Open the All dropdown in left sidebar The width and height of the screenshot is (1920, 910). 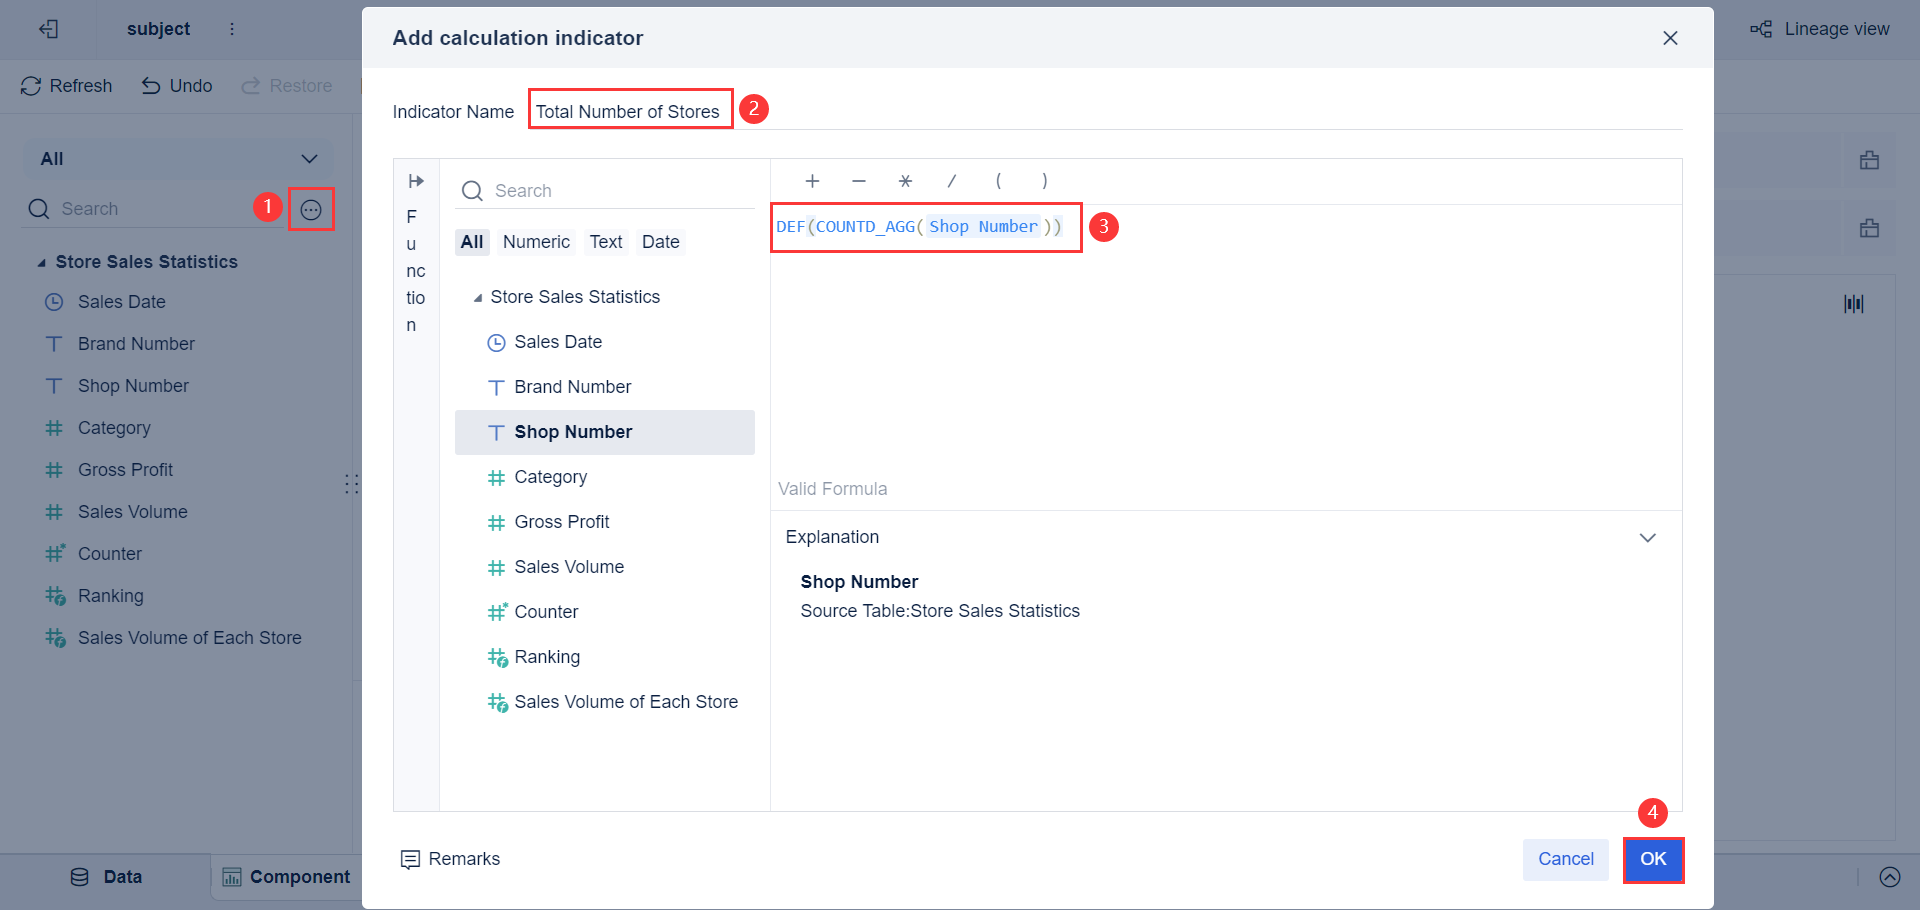(x=309, y=158)
